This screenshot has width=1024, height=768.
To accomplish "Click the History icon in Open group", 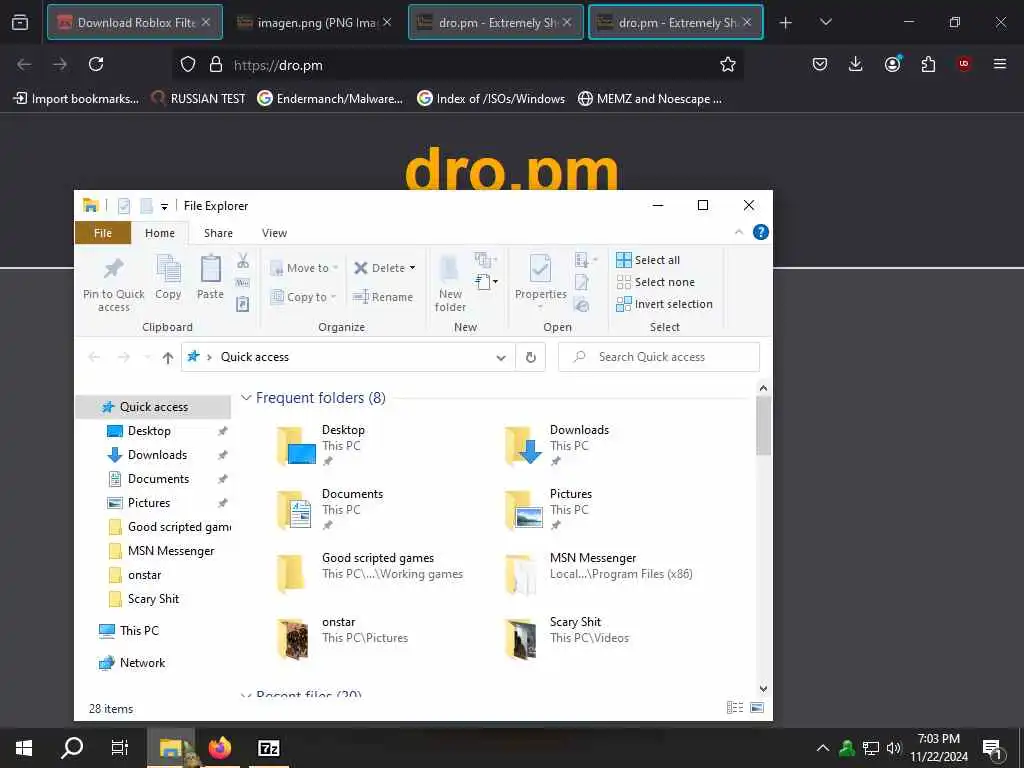I will point(581,304).
